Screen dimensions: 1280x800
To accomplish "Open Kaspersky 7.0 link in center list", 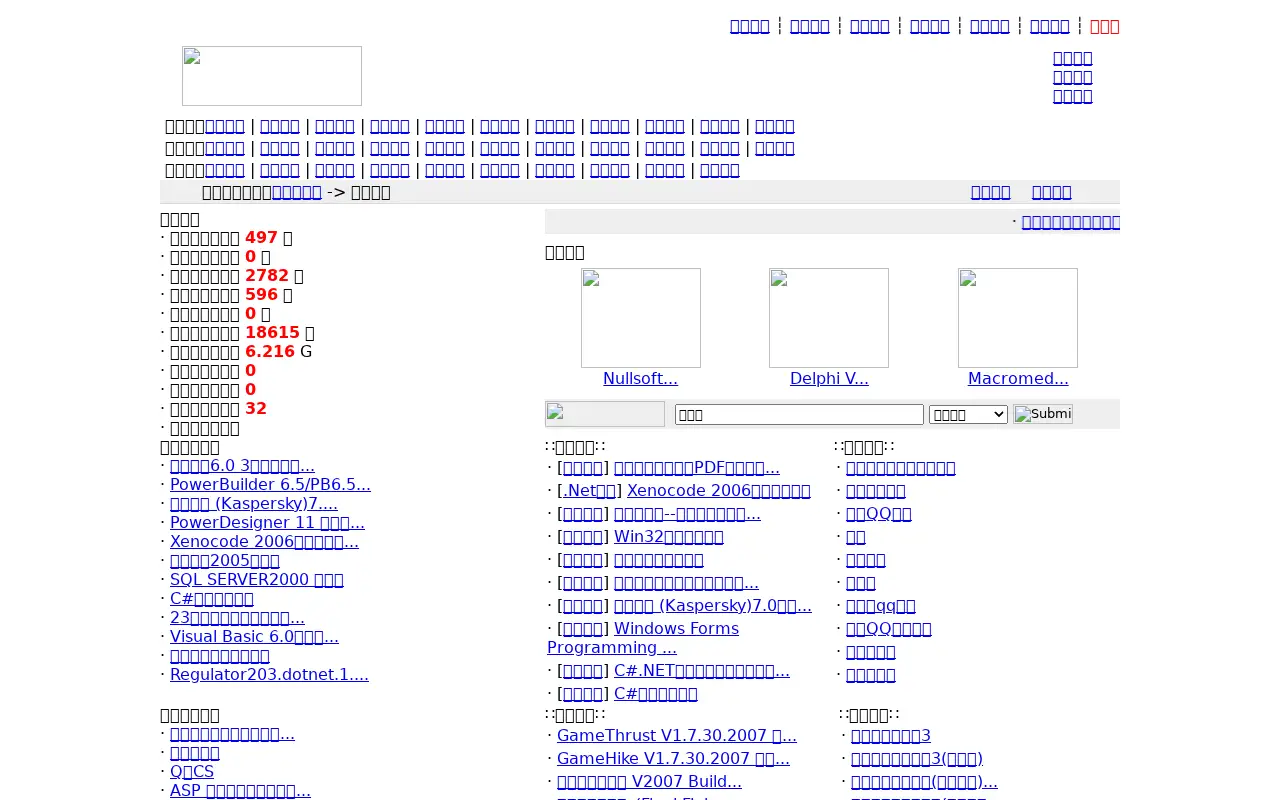I will [x=713, y=605].
